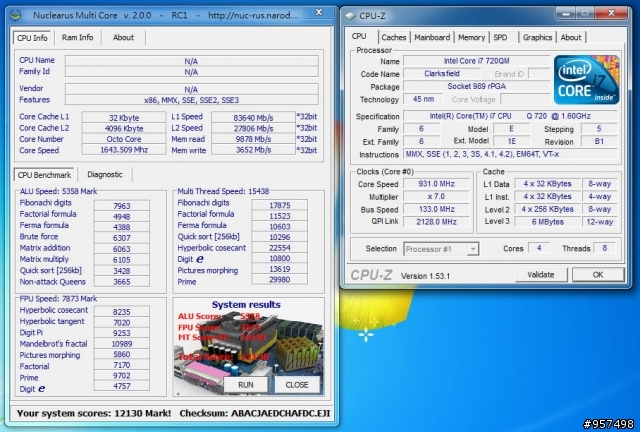
Task: Close the Nuclearus Multi Core window
Action: (319, 13)
